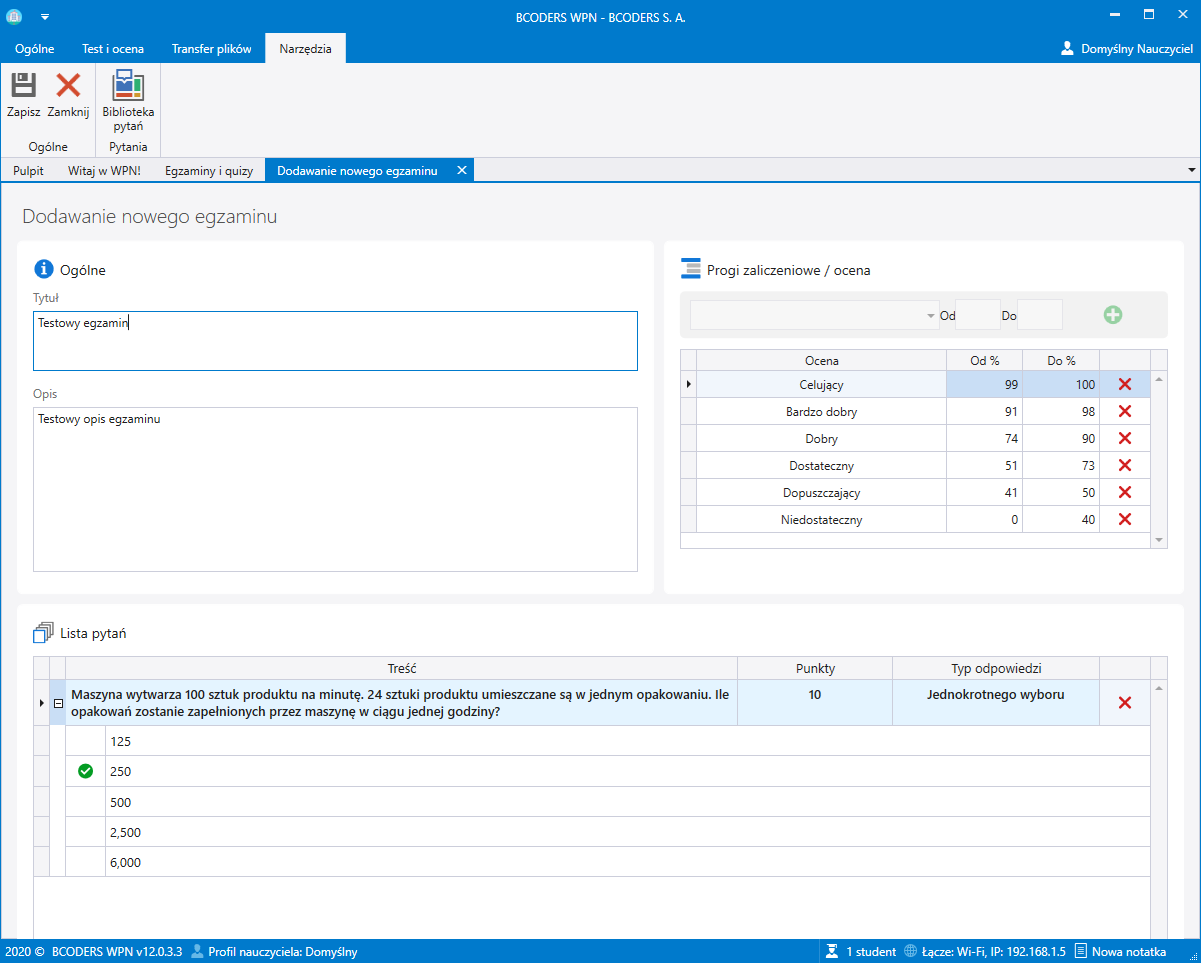Click points value 10 cell
The image size is (1201, 963).
[x=815, y=703]
